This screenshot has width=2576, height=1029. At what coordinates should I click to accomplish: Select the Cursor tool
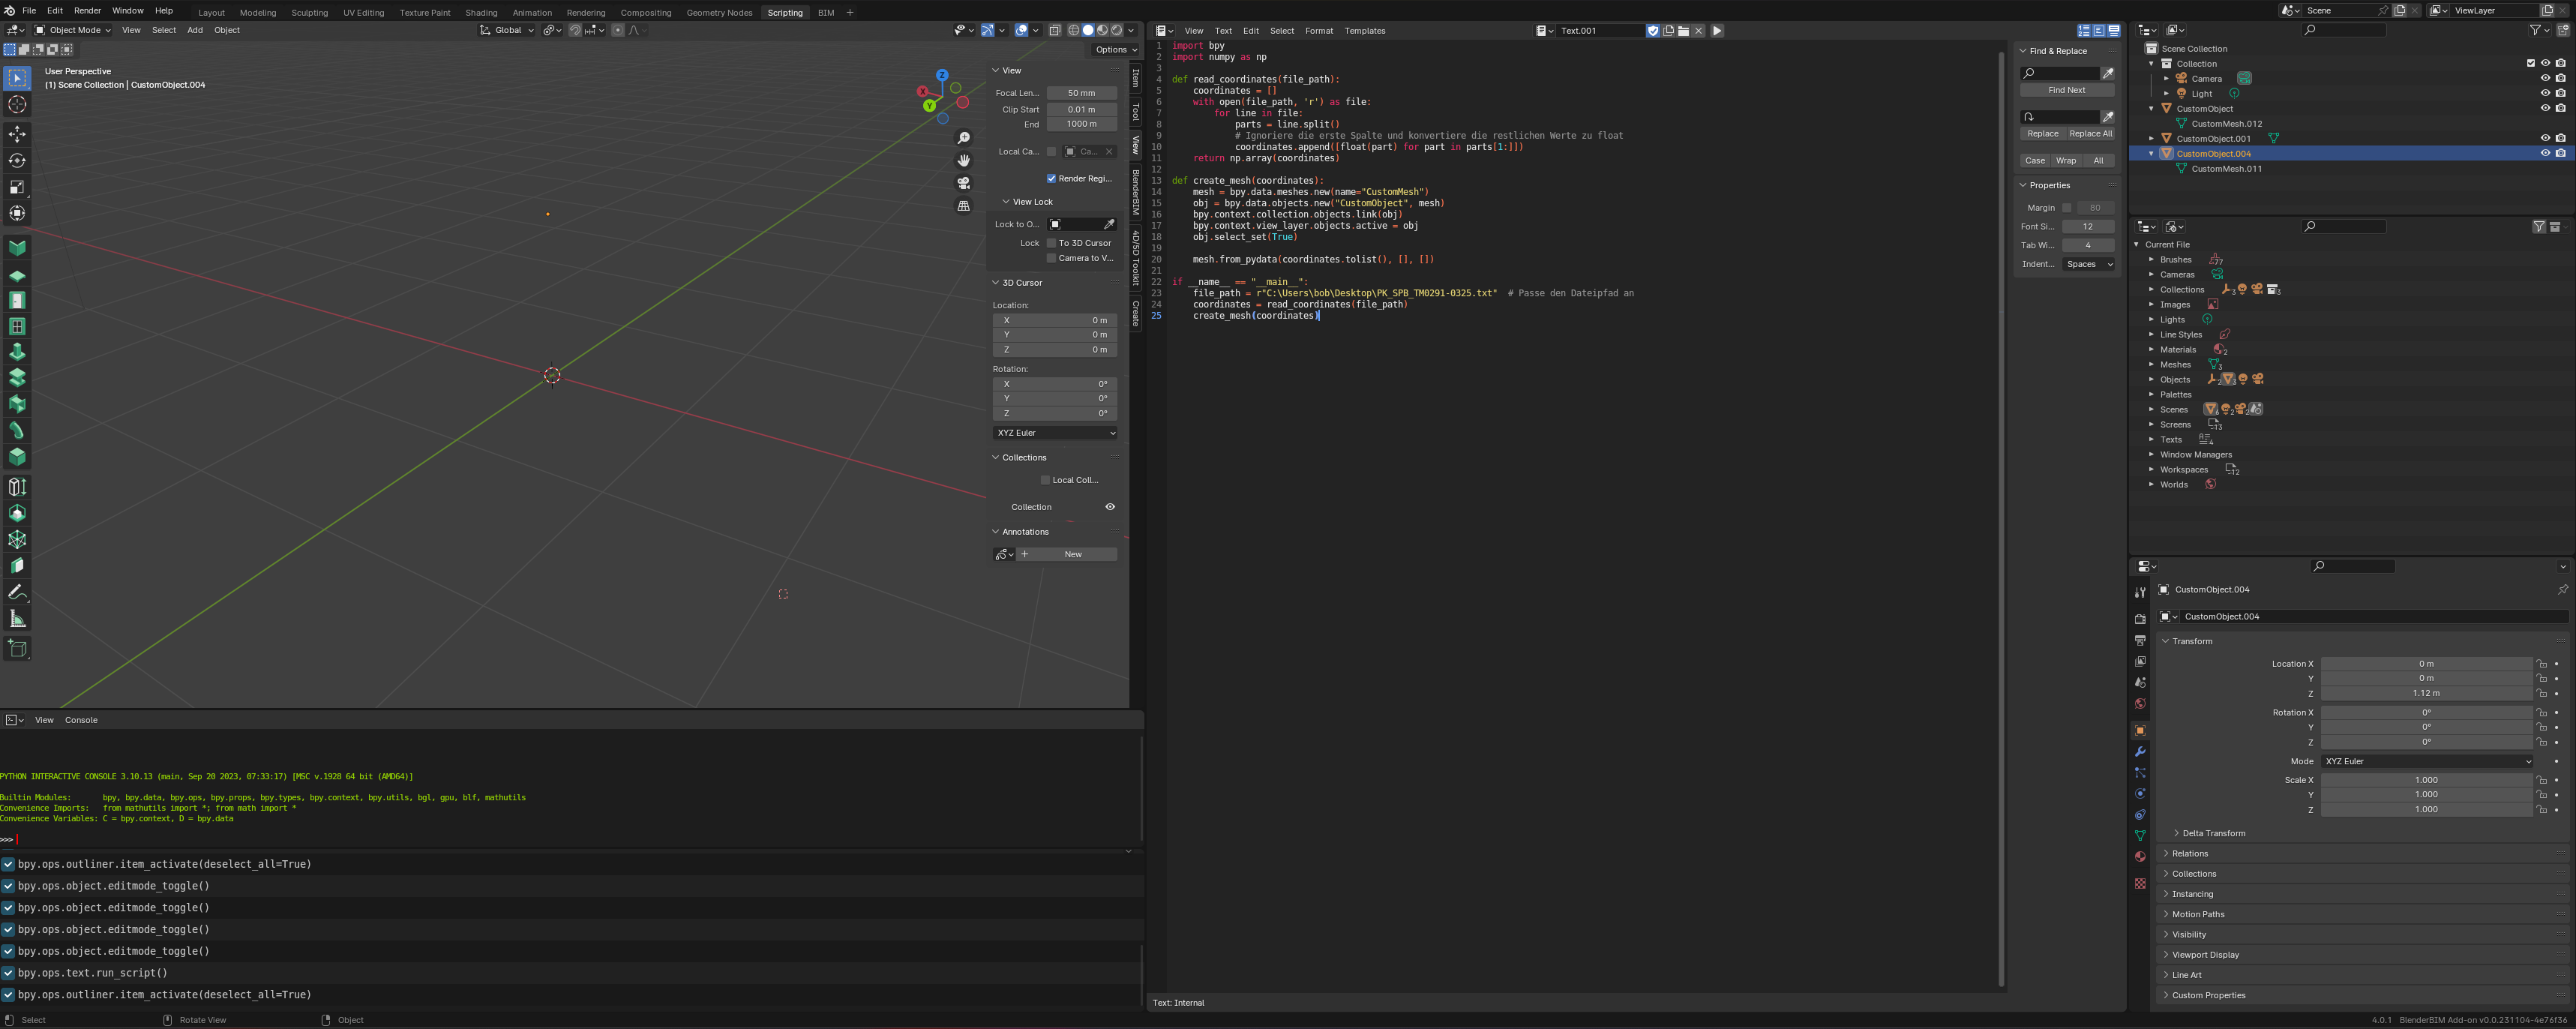(17, 104)
